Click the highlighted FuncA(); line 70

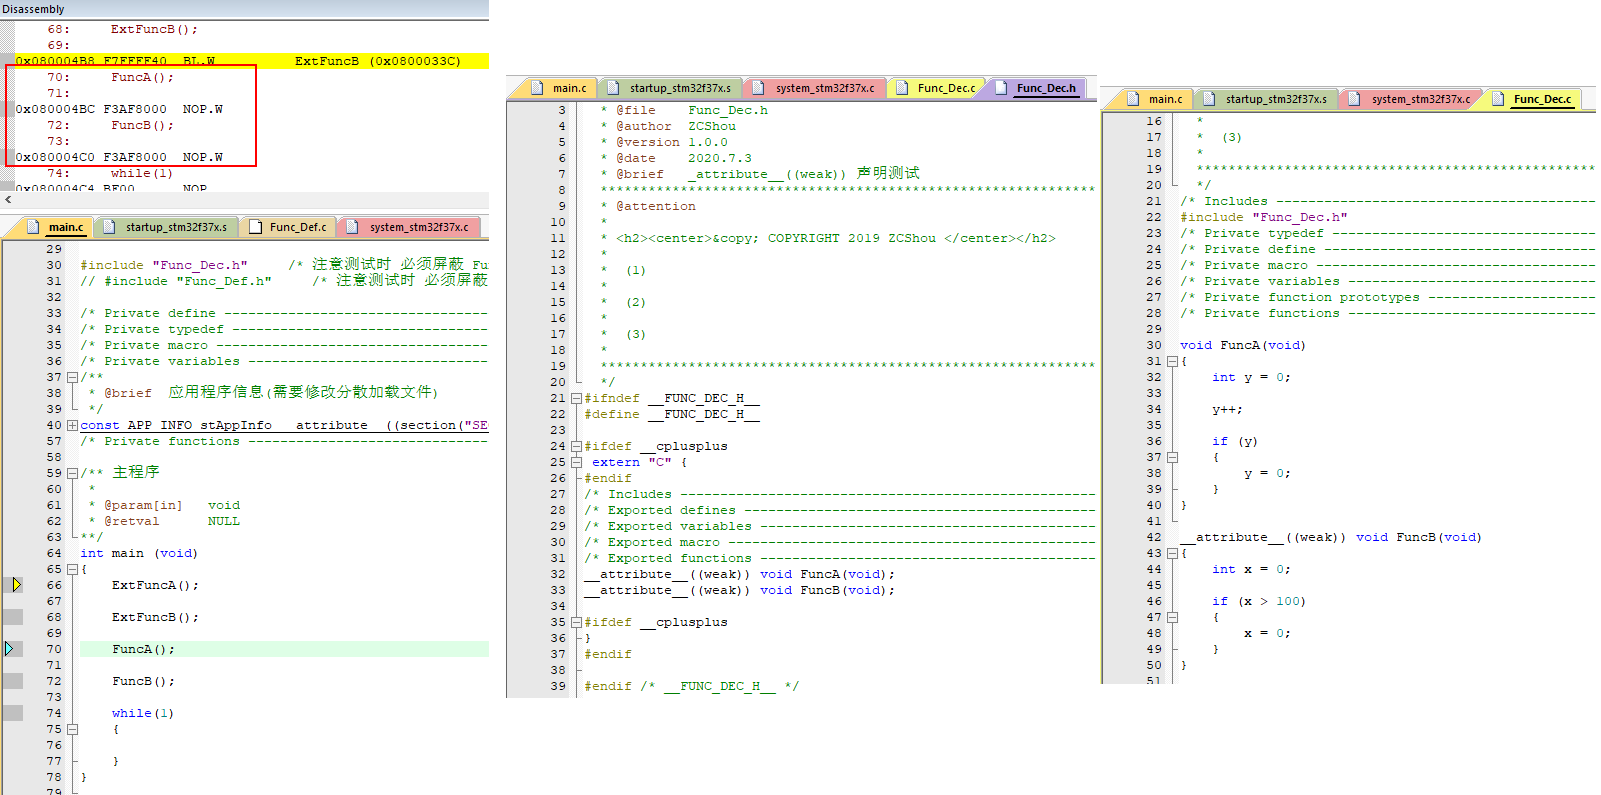tap(284, 649)
